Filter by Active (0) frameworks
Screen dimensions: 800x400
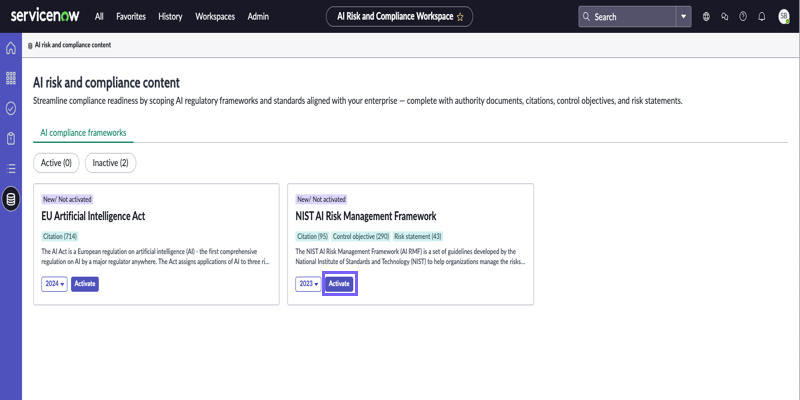pos(56,163)
